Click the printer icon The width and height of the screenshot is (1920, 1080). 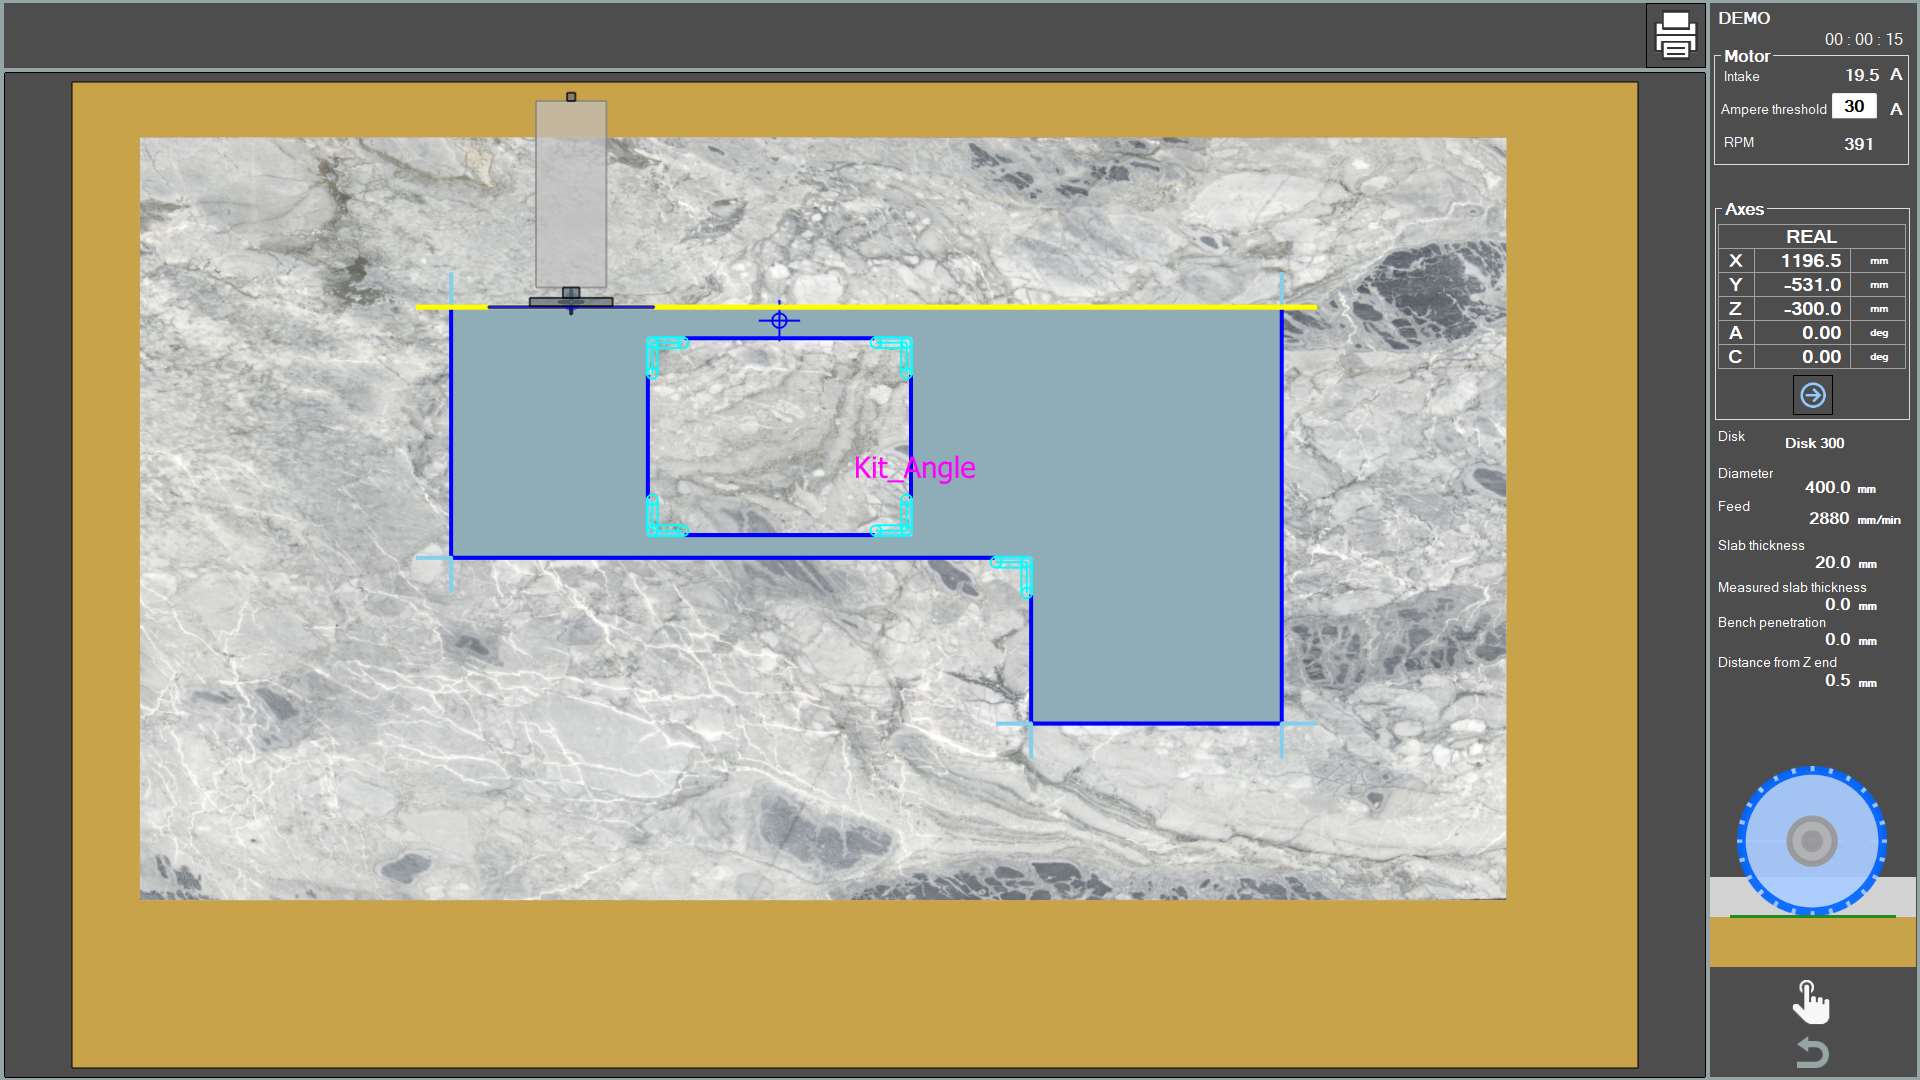click(1675, 35)
